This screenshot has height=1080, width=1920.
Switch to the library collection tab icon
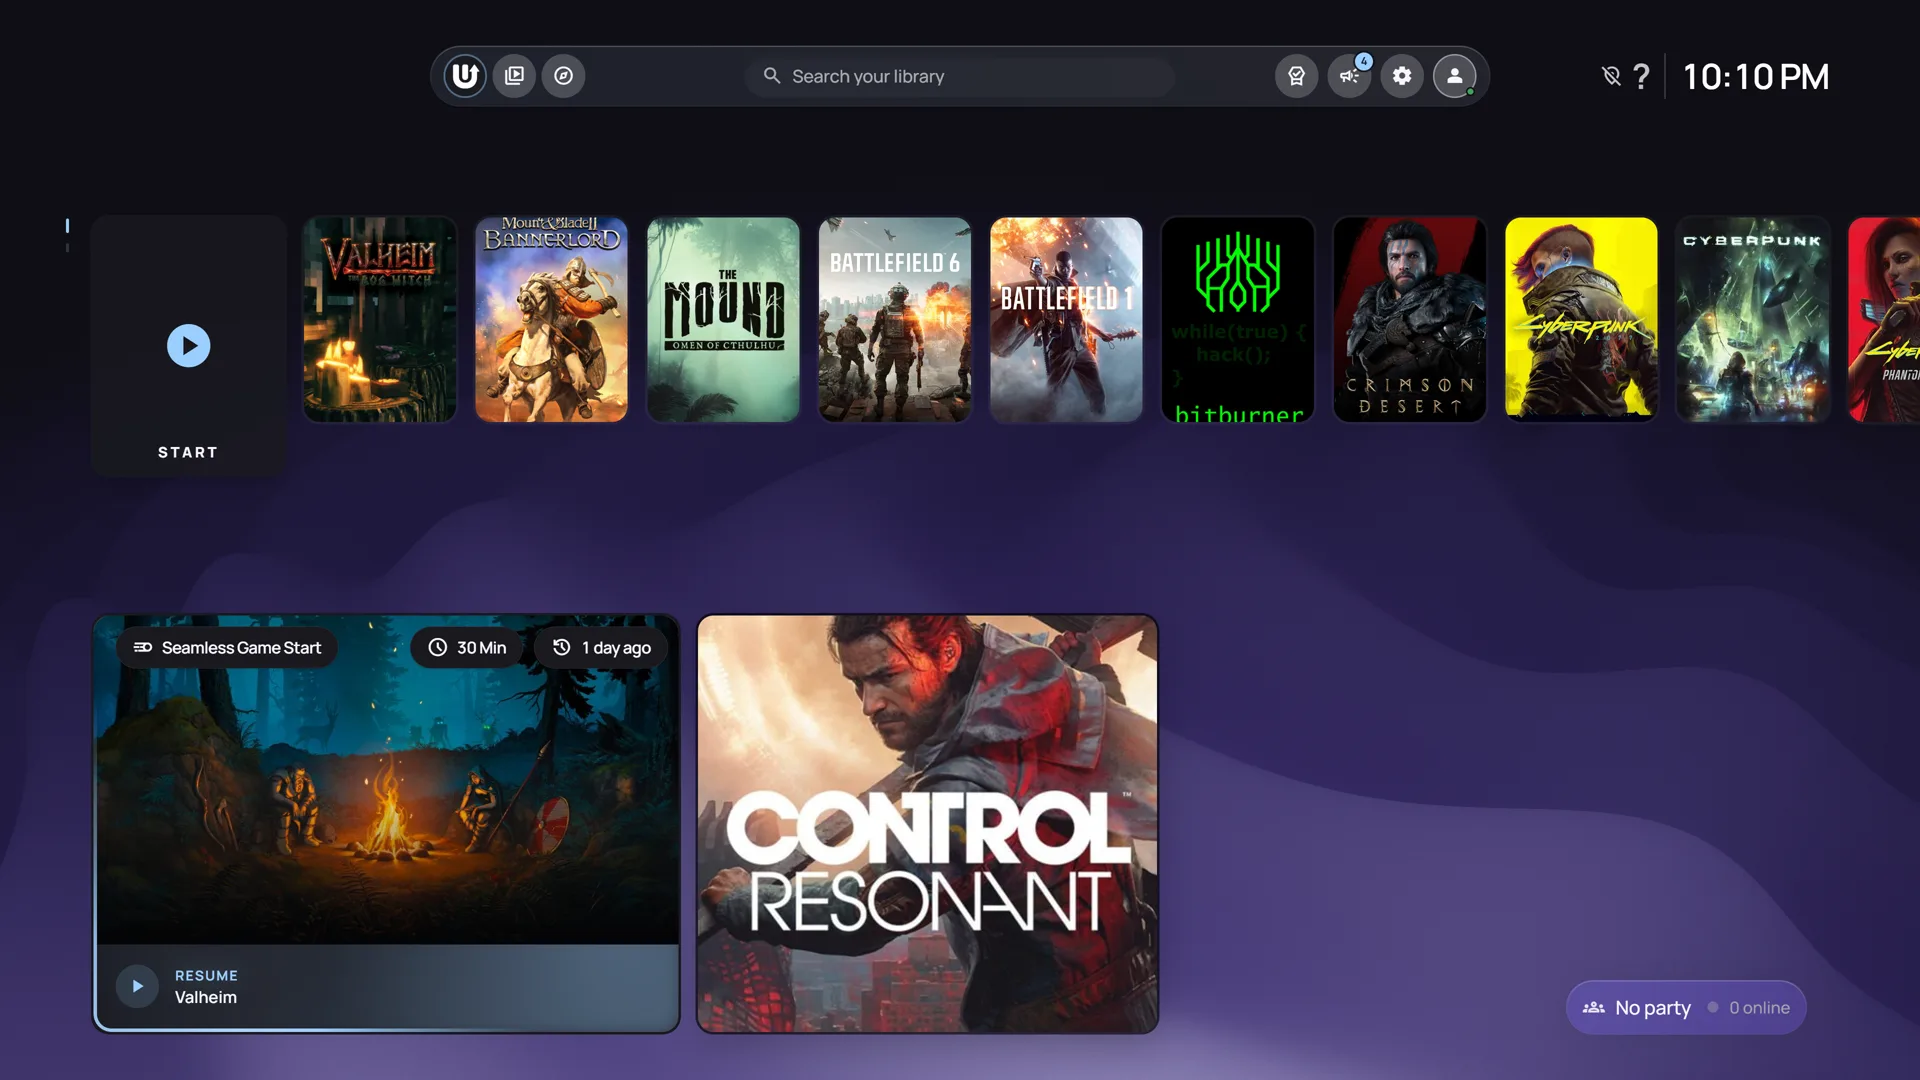(515, 76)
